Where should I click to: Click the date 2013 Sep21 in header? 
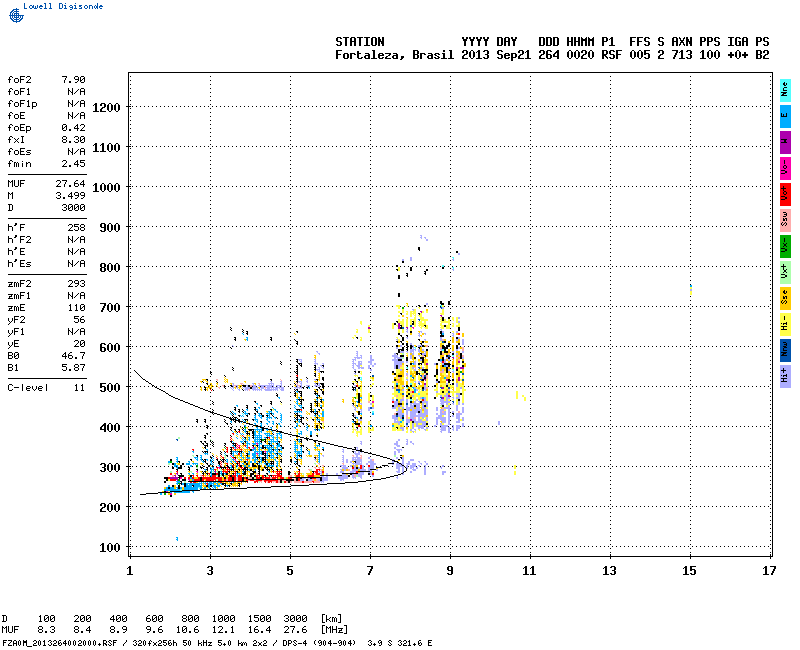pos(496,55)
